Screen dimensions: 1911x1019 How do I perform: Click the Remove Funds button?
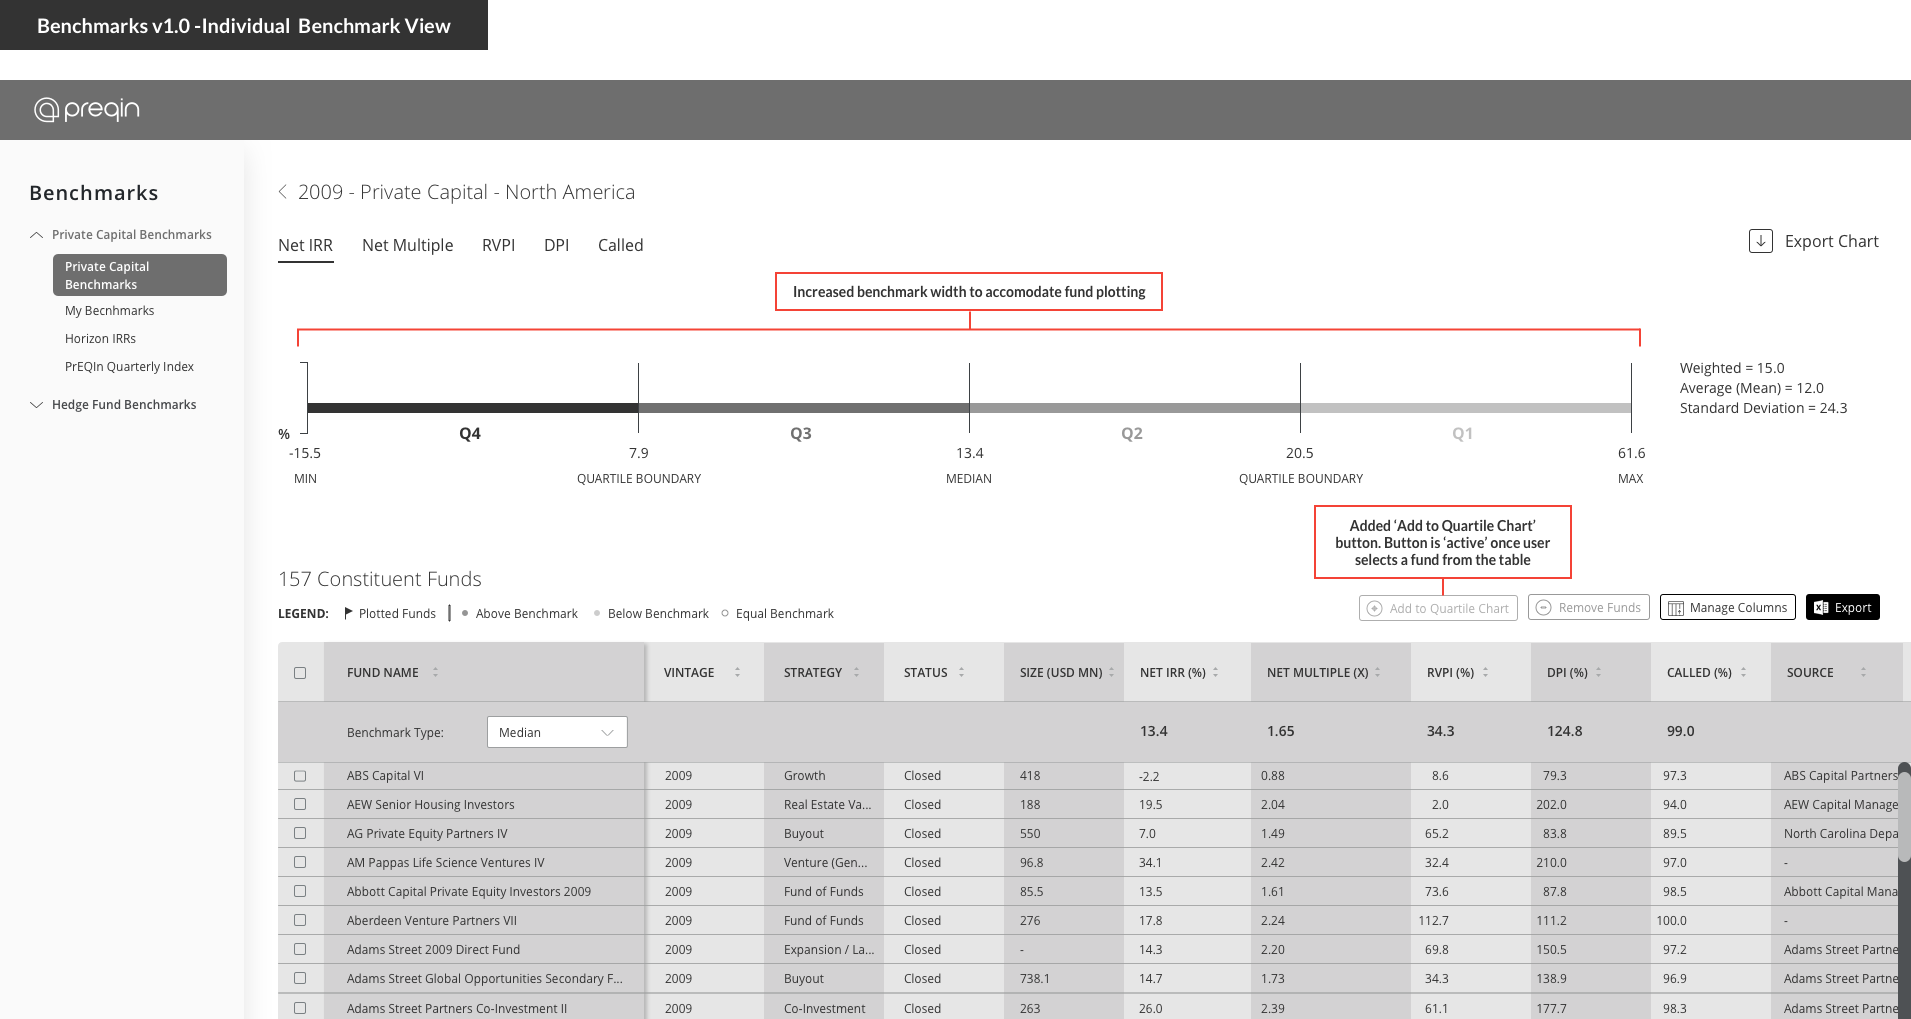click(1588, 607)
